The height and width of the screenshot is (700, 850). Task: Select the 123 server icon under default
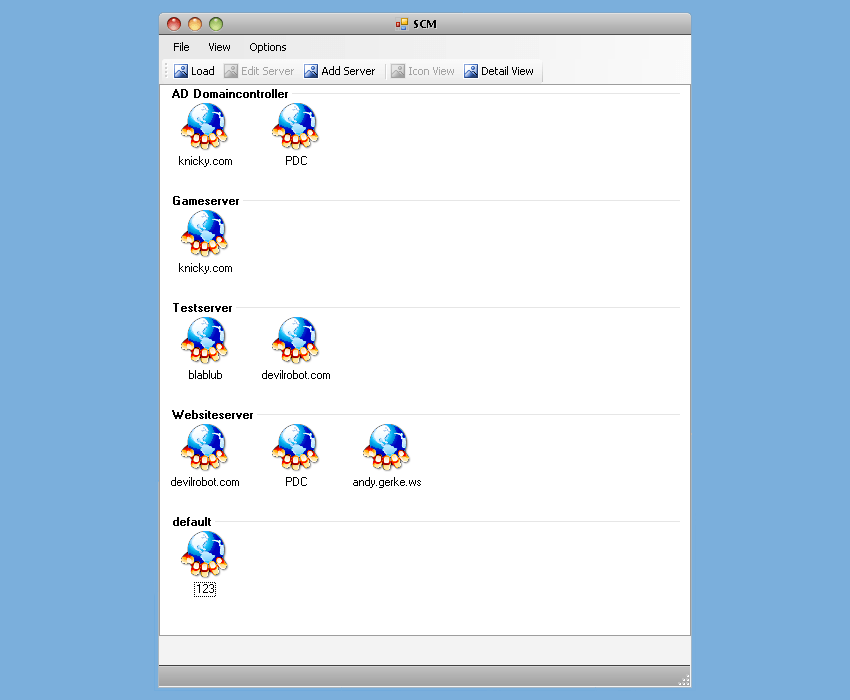[x=205, y=554]
